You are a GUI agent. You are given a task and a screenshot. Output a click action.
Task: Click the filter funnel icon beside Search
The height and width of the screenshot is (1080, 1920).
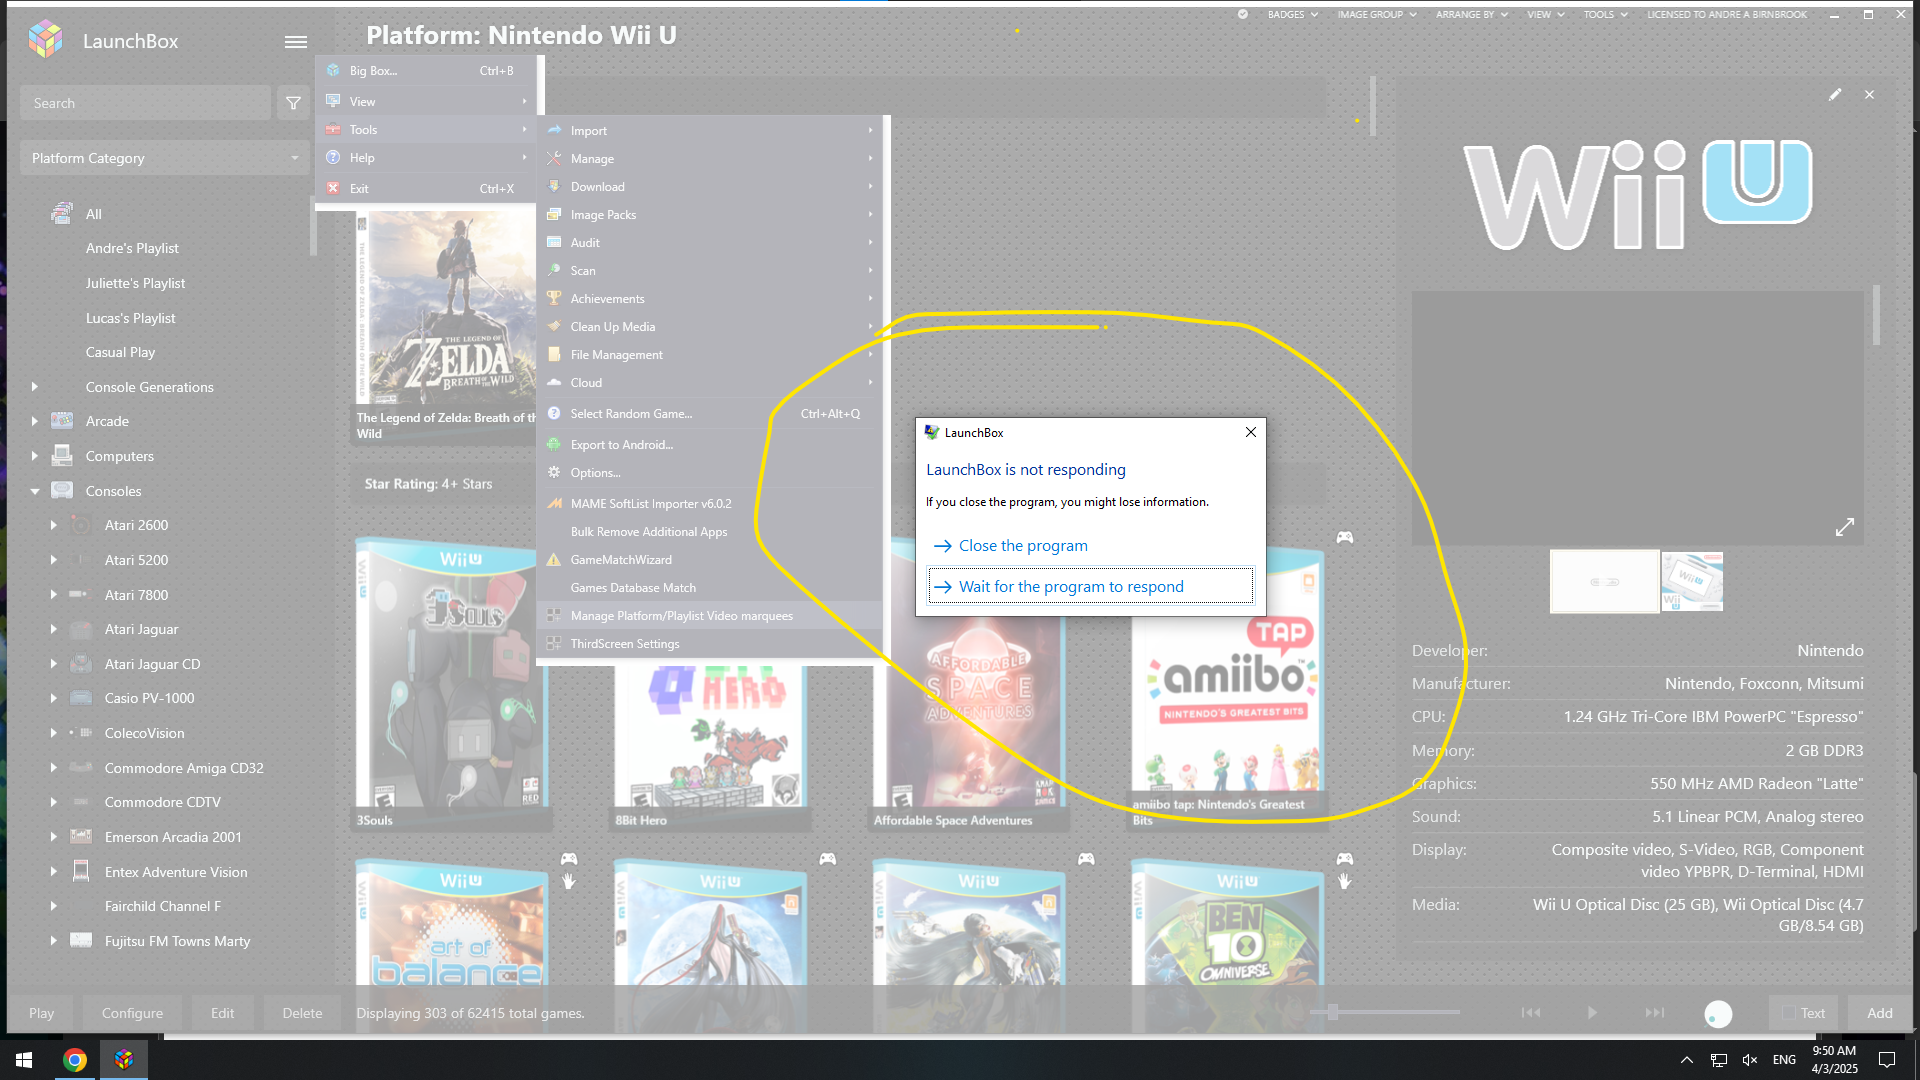[293, 103]
